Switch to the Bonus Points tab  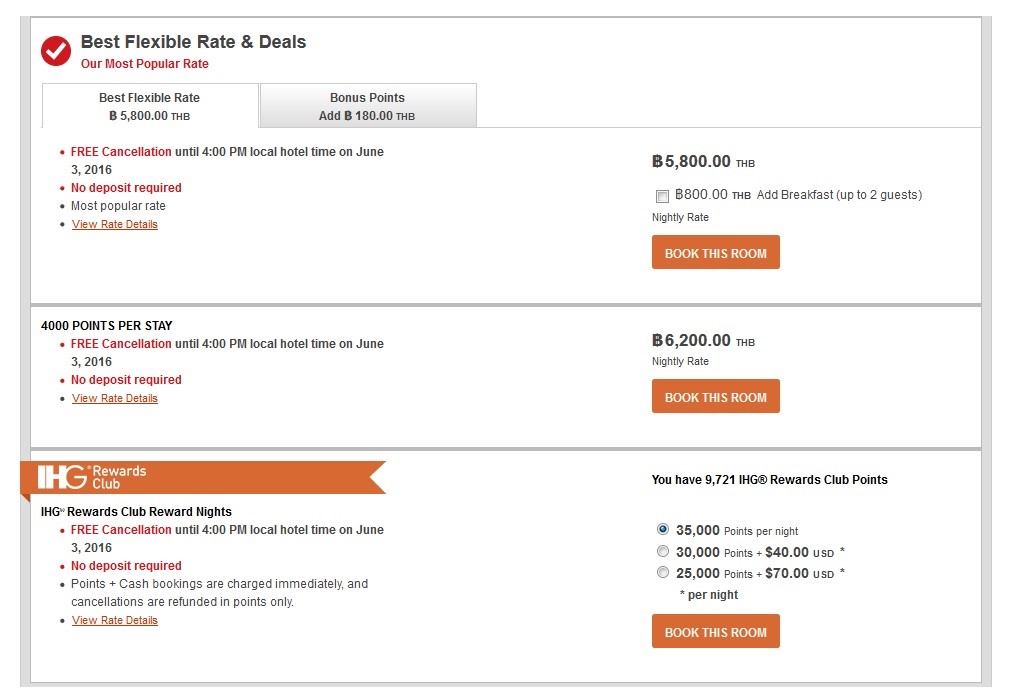367,106
